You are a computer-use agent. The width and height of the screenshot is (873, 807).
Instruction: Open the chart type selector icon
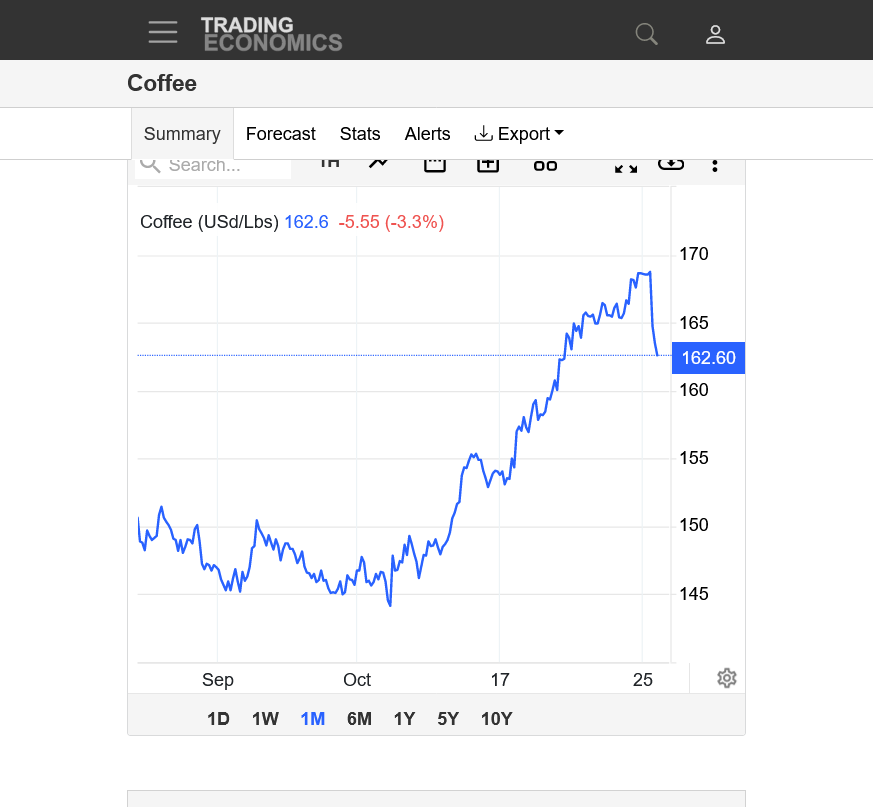click(330, 164)
